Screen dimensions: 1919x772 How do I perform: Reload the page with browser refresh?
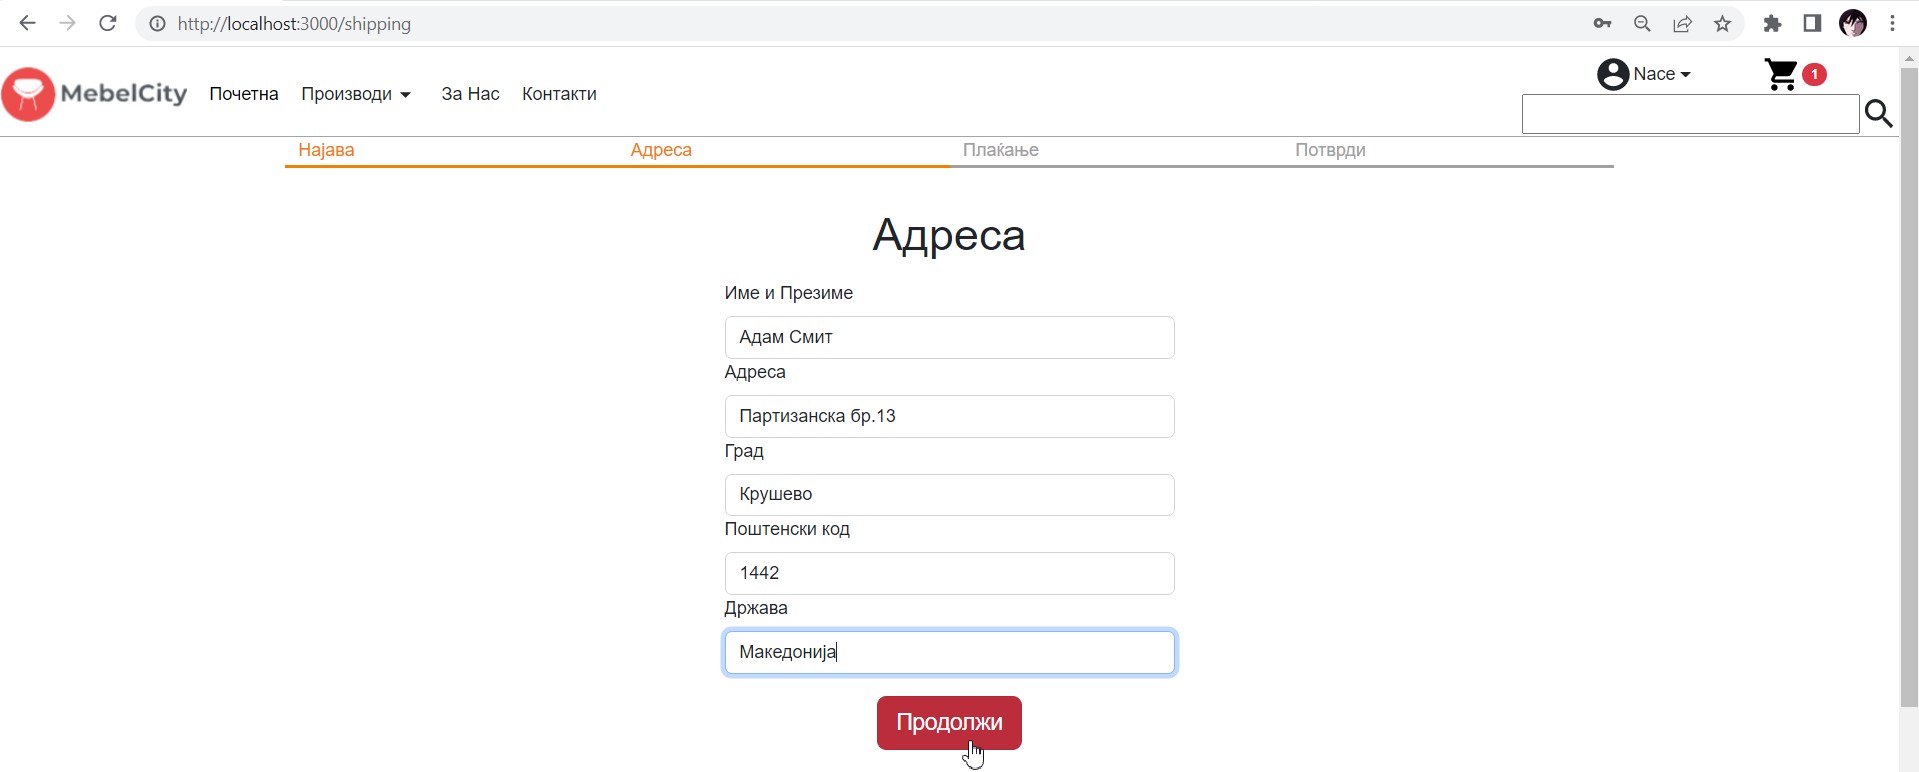(108, 23)
